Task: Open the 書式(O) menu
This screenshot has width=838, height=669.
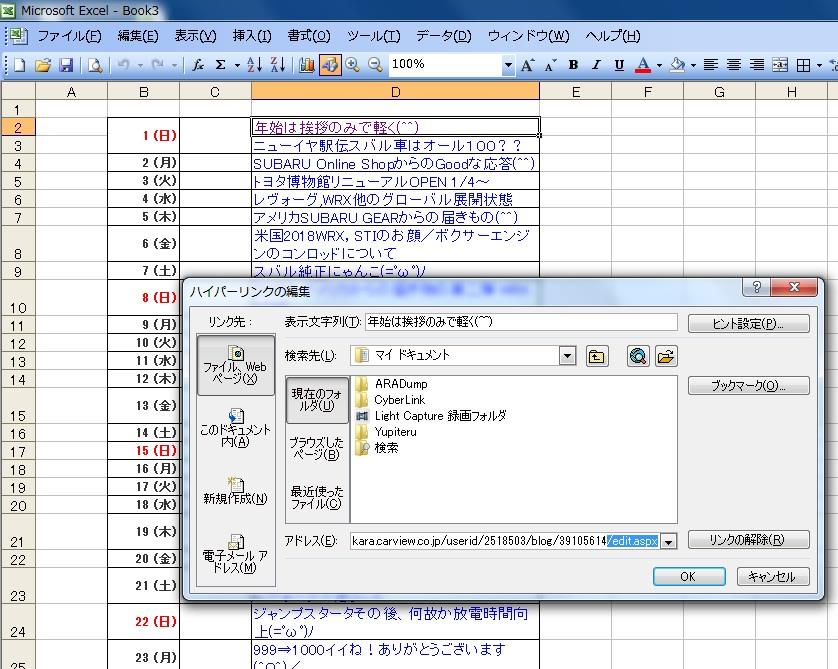Action: 309,36
